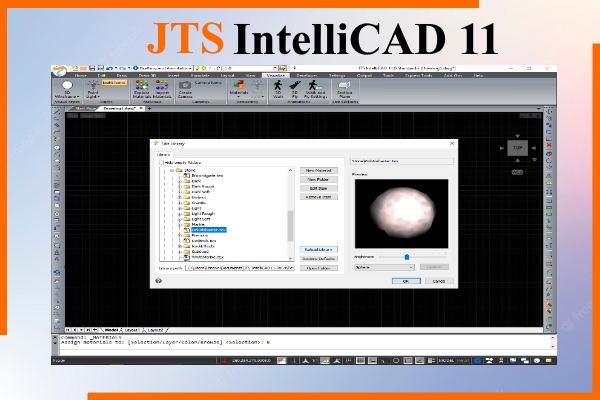Open the Home ribbon tab
Screen dimensions: 600x400
pyautogui.click(x=80, y=76)
